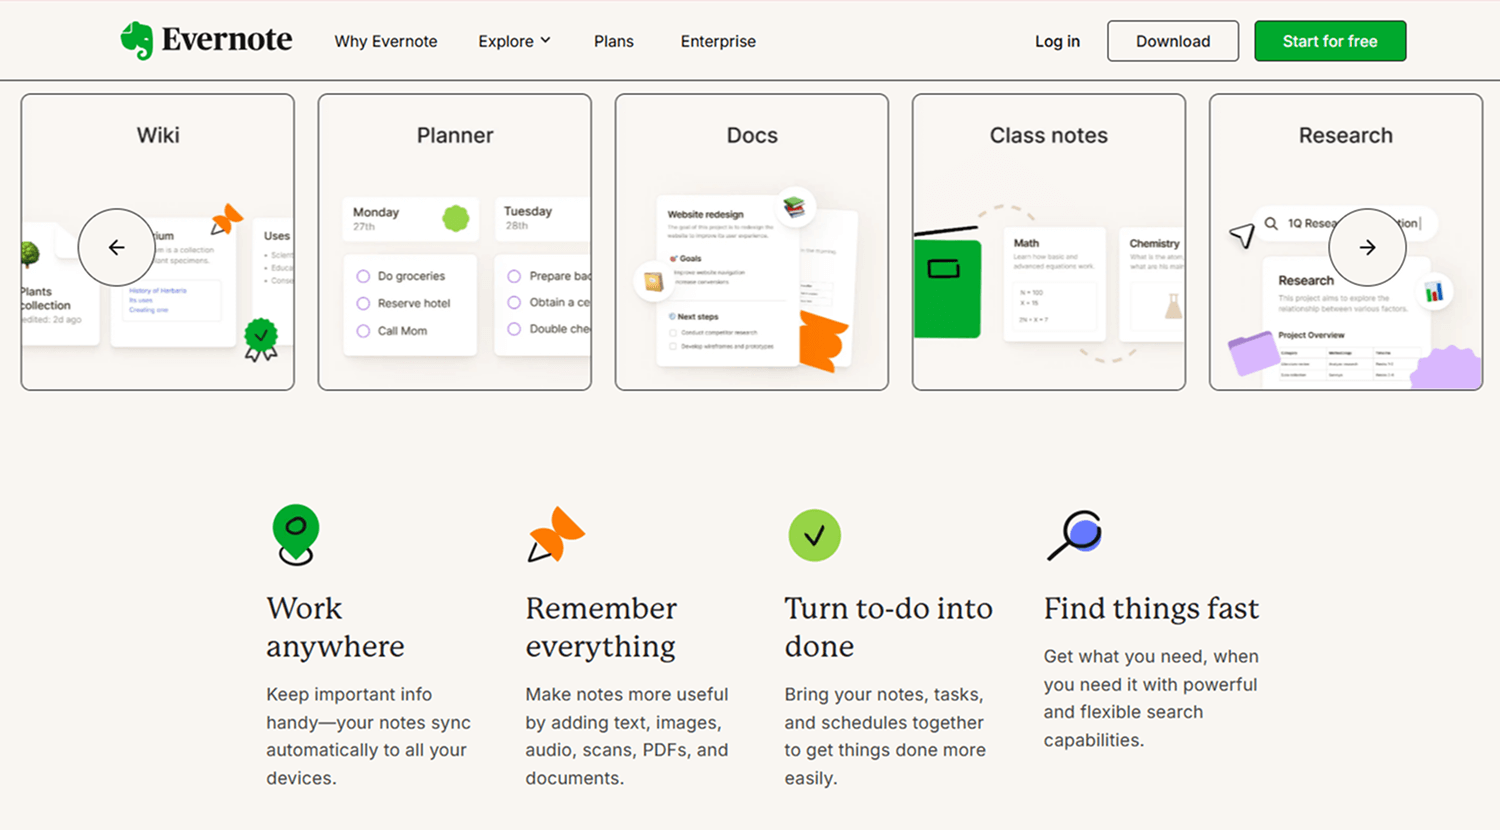Image resolution: width=1500 pixels, height=830 pixels.
Task: Click the Remember everything heading
Action: tap(601, 627)
